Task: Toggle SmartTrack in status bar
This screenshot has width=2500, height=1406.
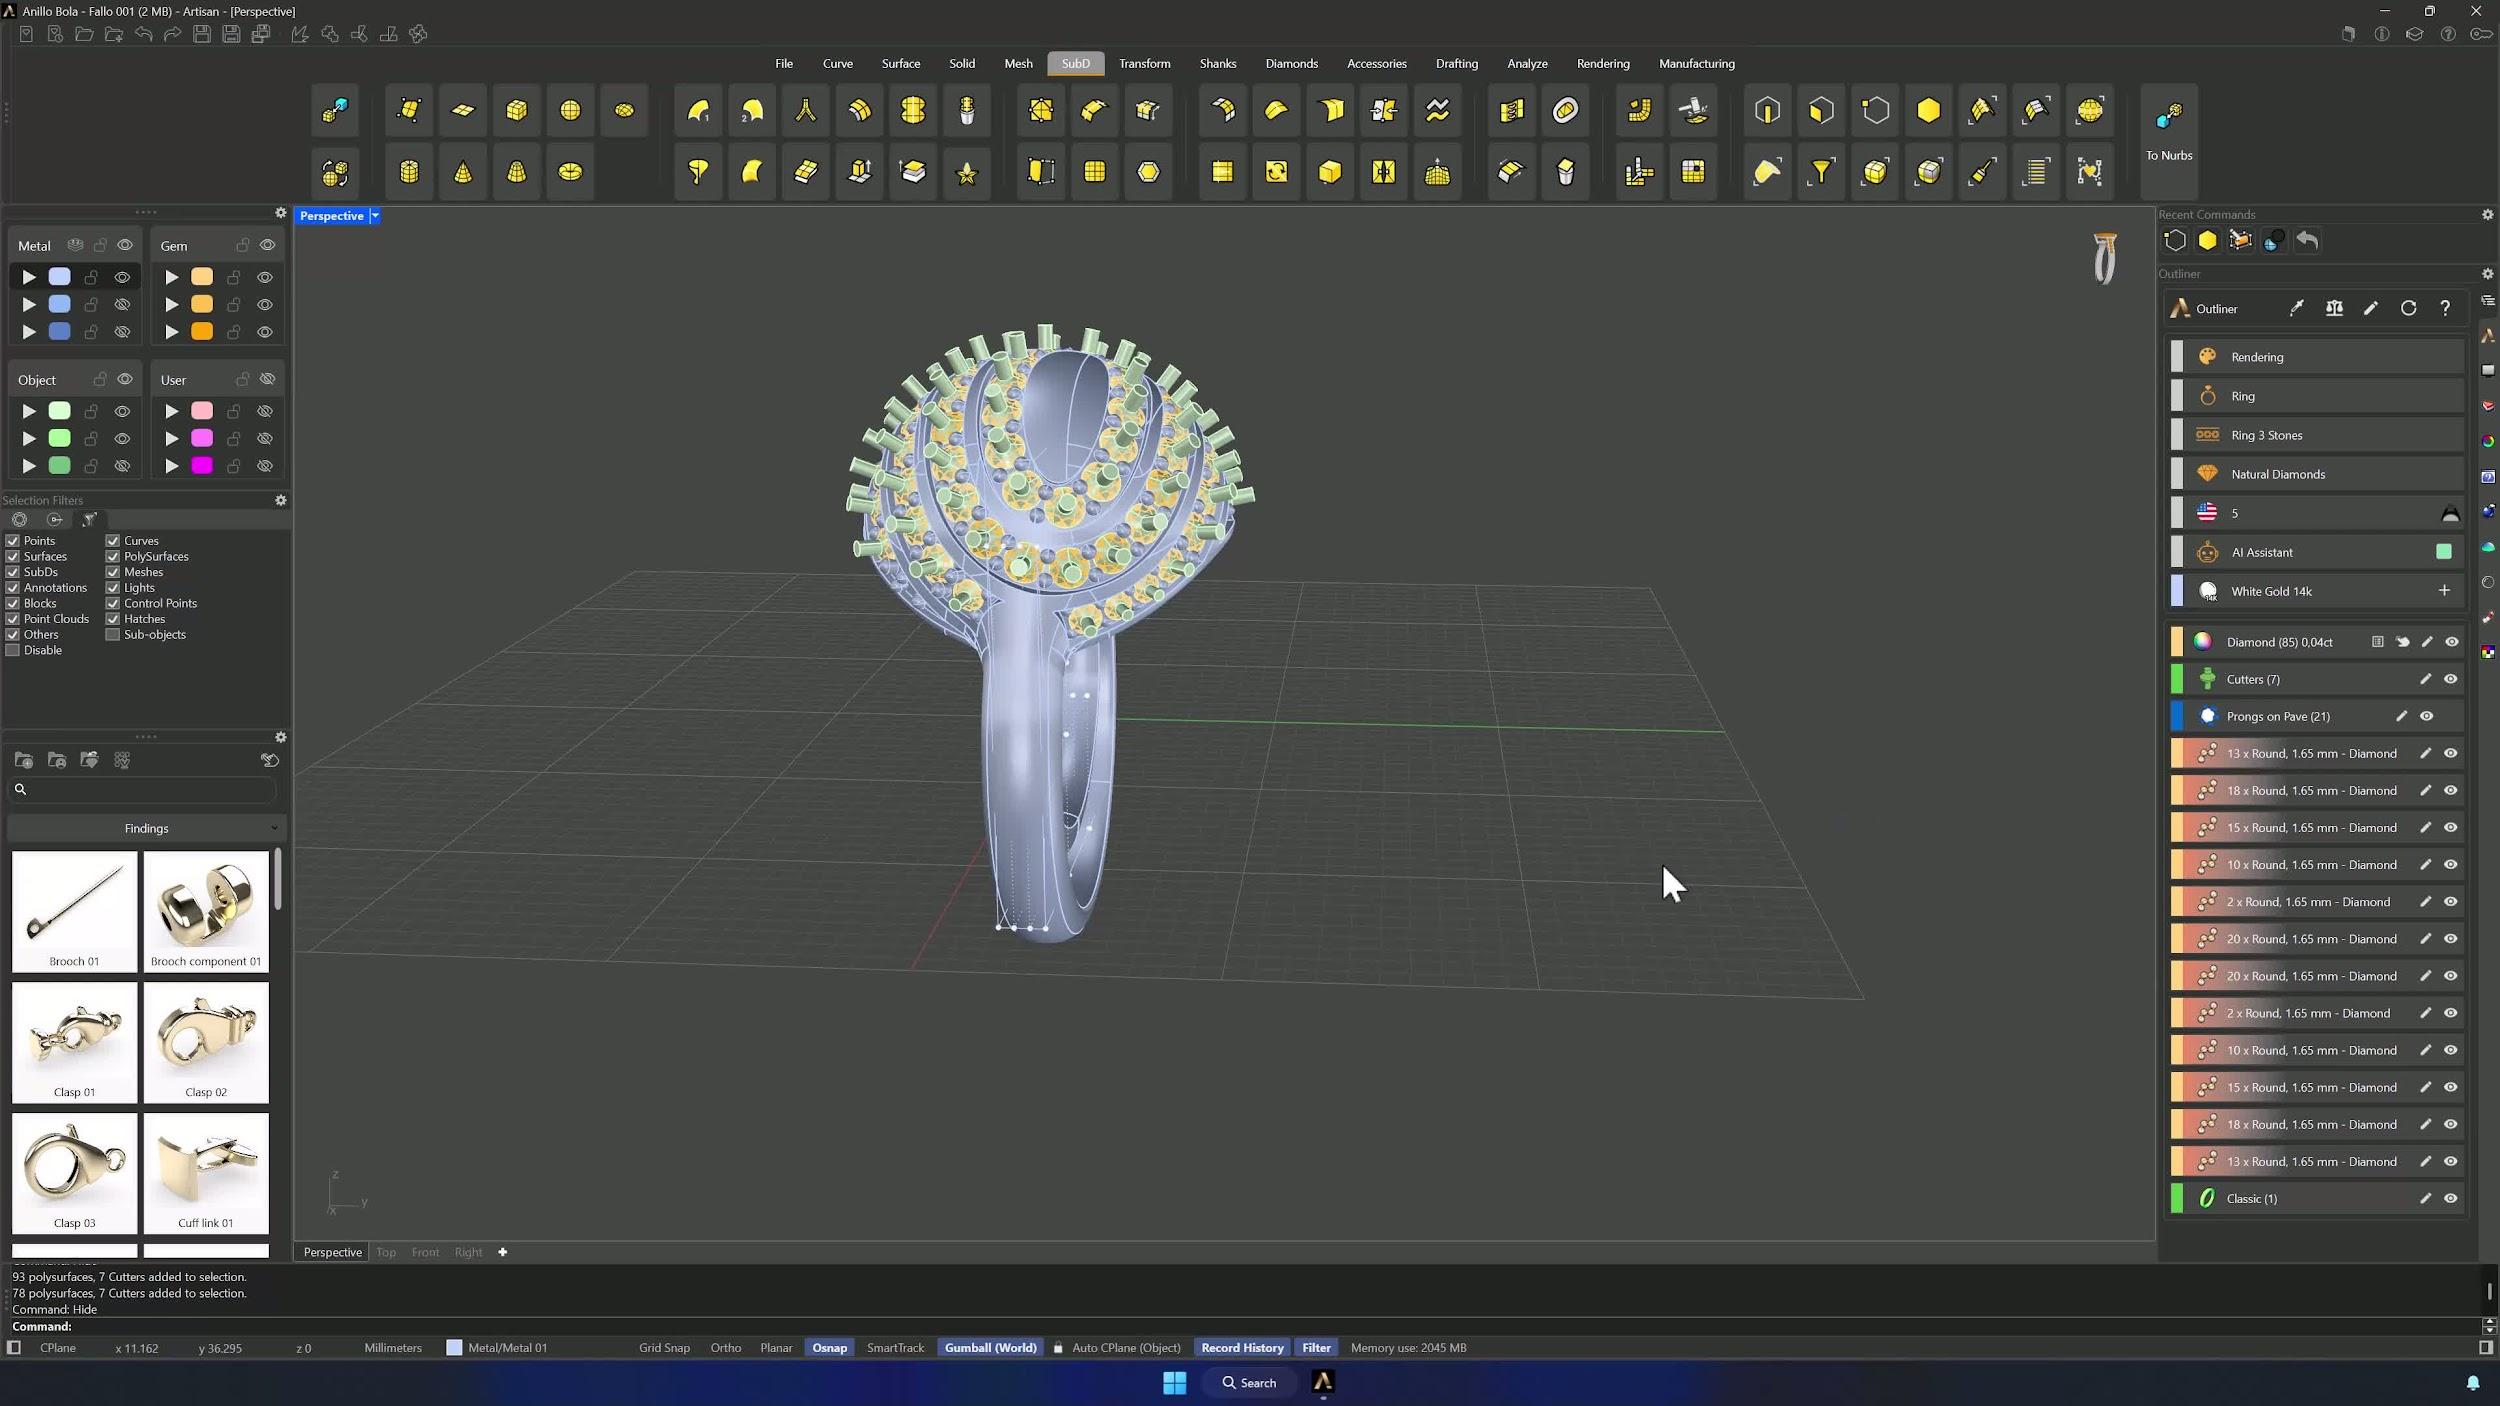Action: [x=895, y=1349]
